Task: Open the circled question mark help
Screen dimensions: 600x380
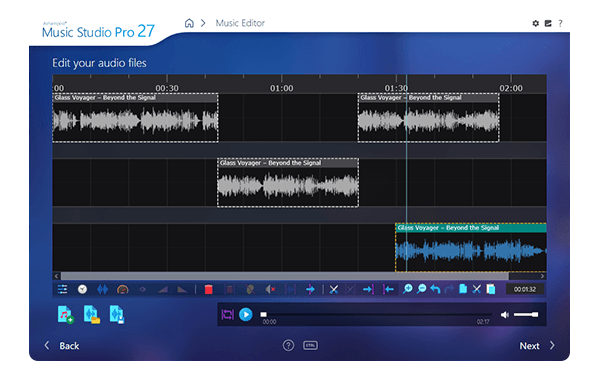Action: click(x=288, y=346)
